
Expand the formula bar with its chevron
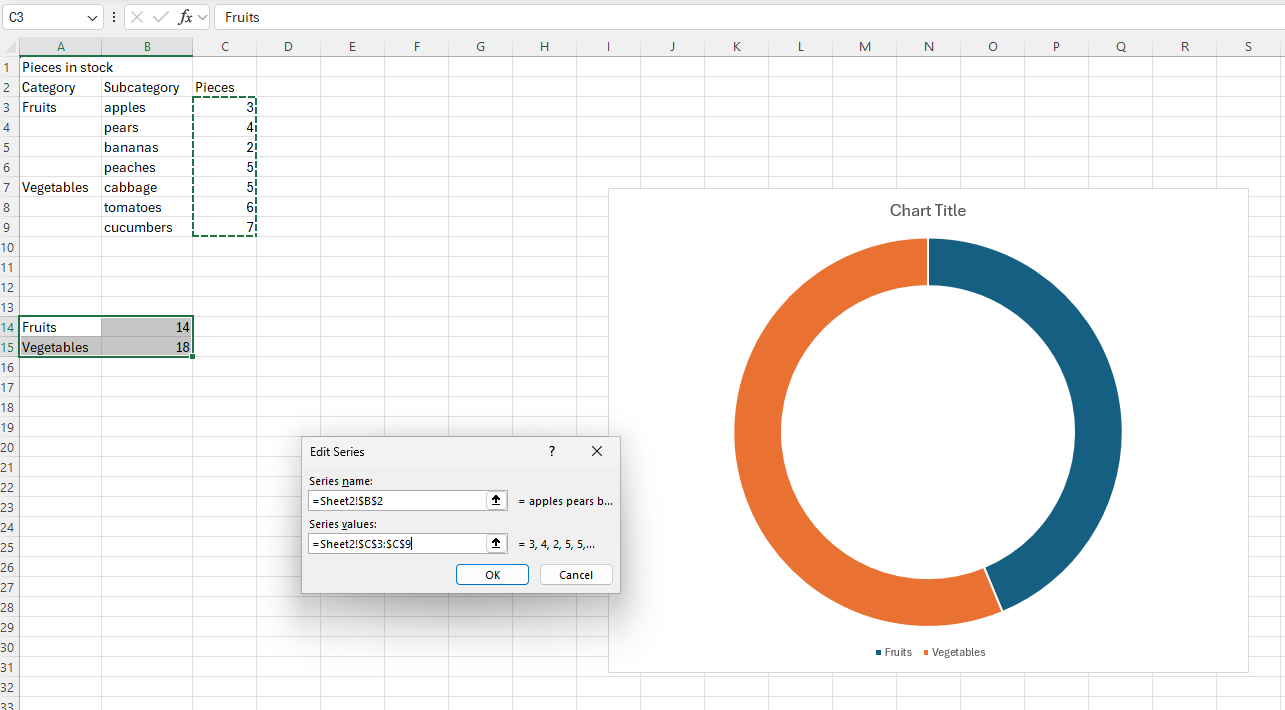[x=203, y=17]
